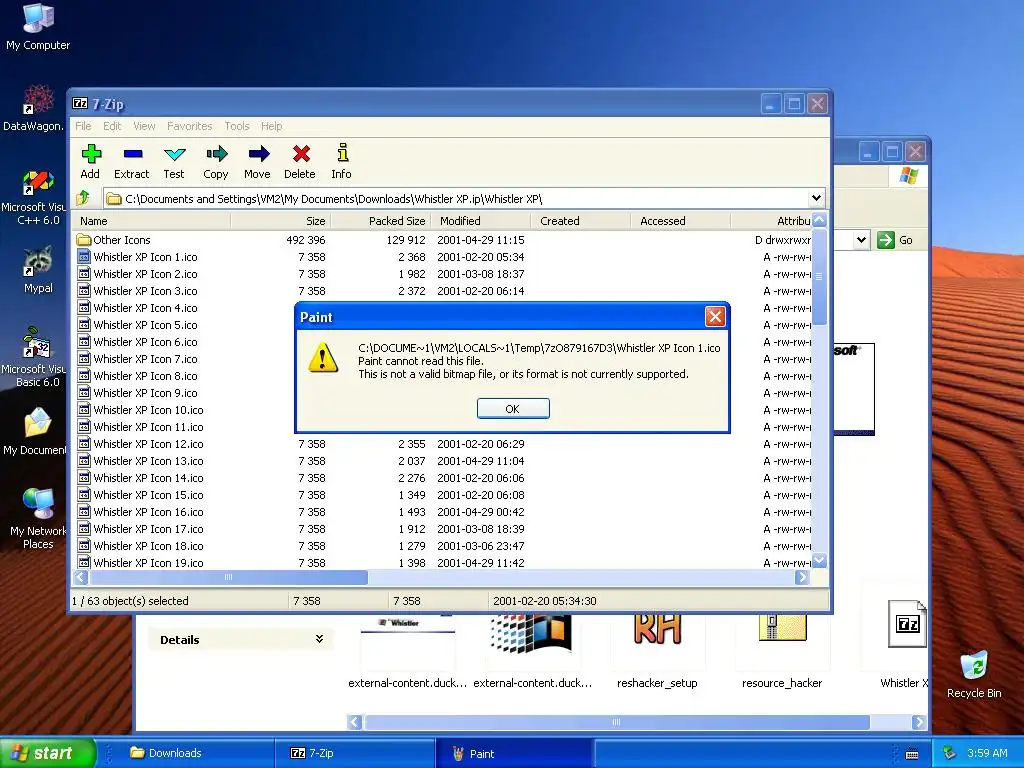The width and height of the screenshot is (1024, 768).
Task: Click the system tray network icon
Action: (x=949, y=753)
